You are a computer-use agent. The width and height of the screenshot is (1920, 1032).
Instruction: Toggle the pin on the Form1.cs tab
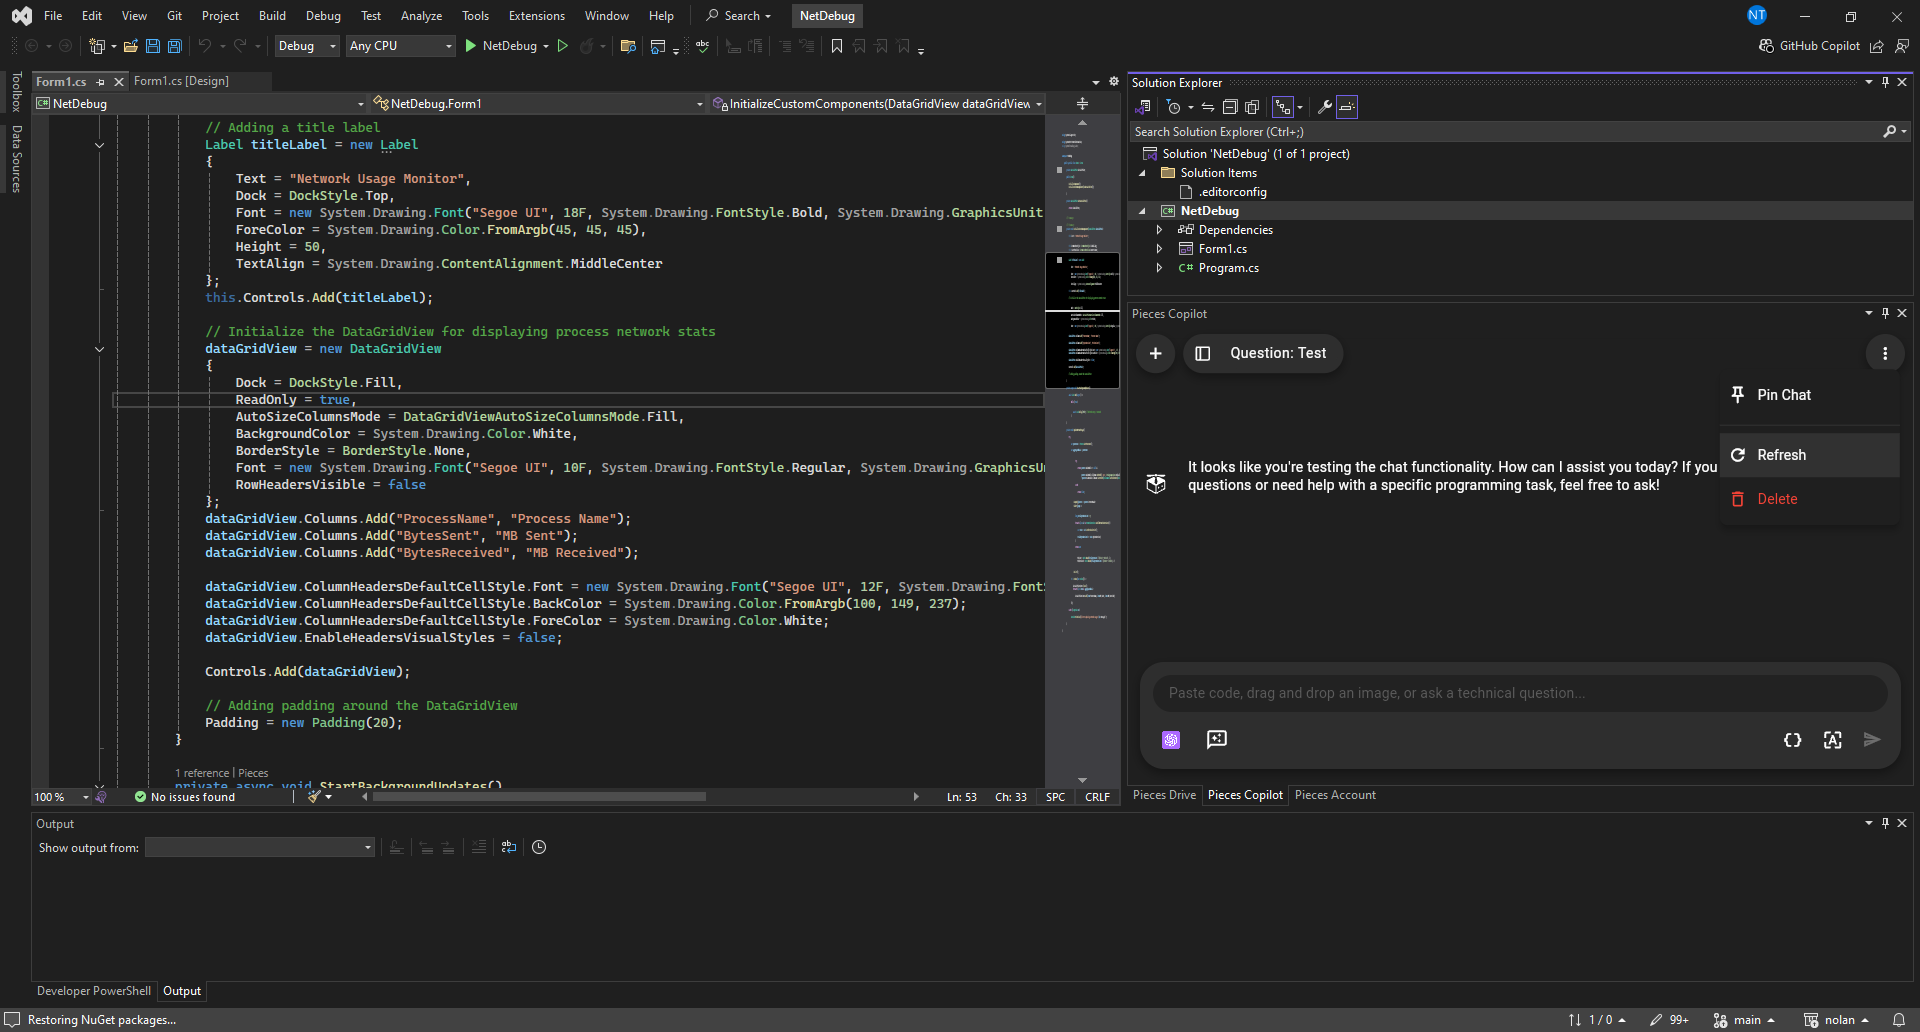click(x=101, y=82)
